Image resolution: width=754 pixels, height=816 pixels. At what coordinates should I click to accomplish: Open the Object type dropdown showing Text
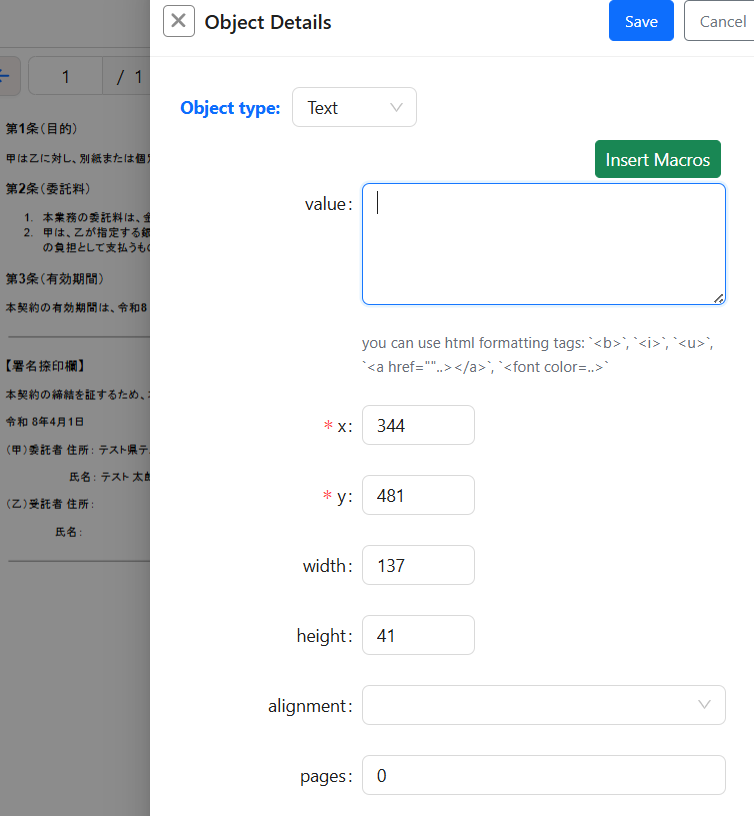pos(354,108)
